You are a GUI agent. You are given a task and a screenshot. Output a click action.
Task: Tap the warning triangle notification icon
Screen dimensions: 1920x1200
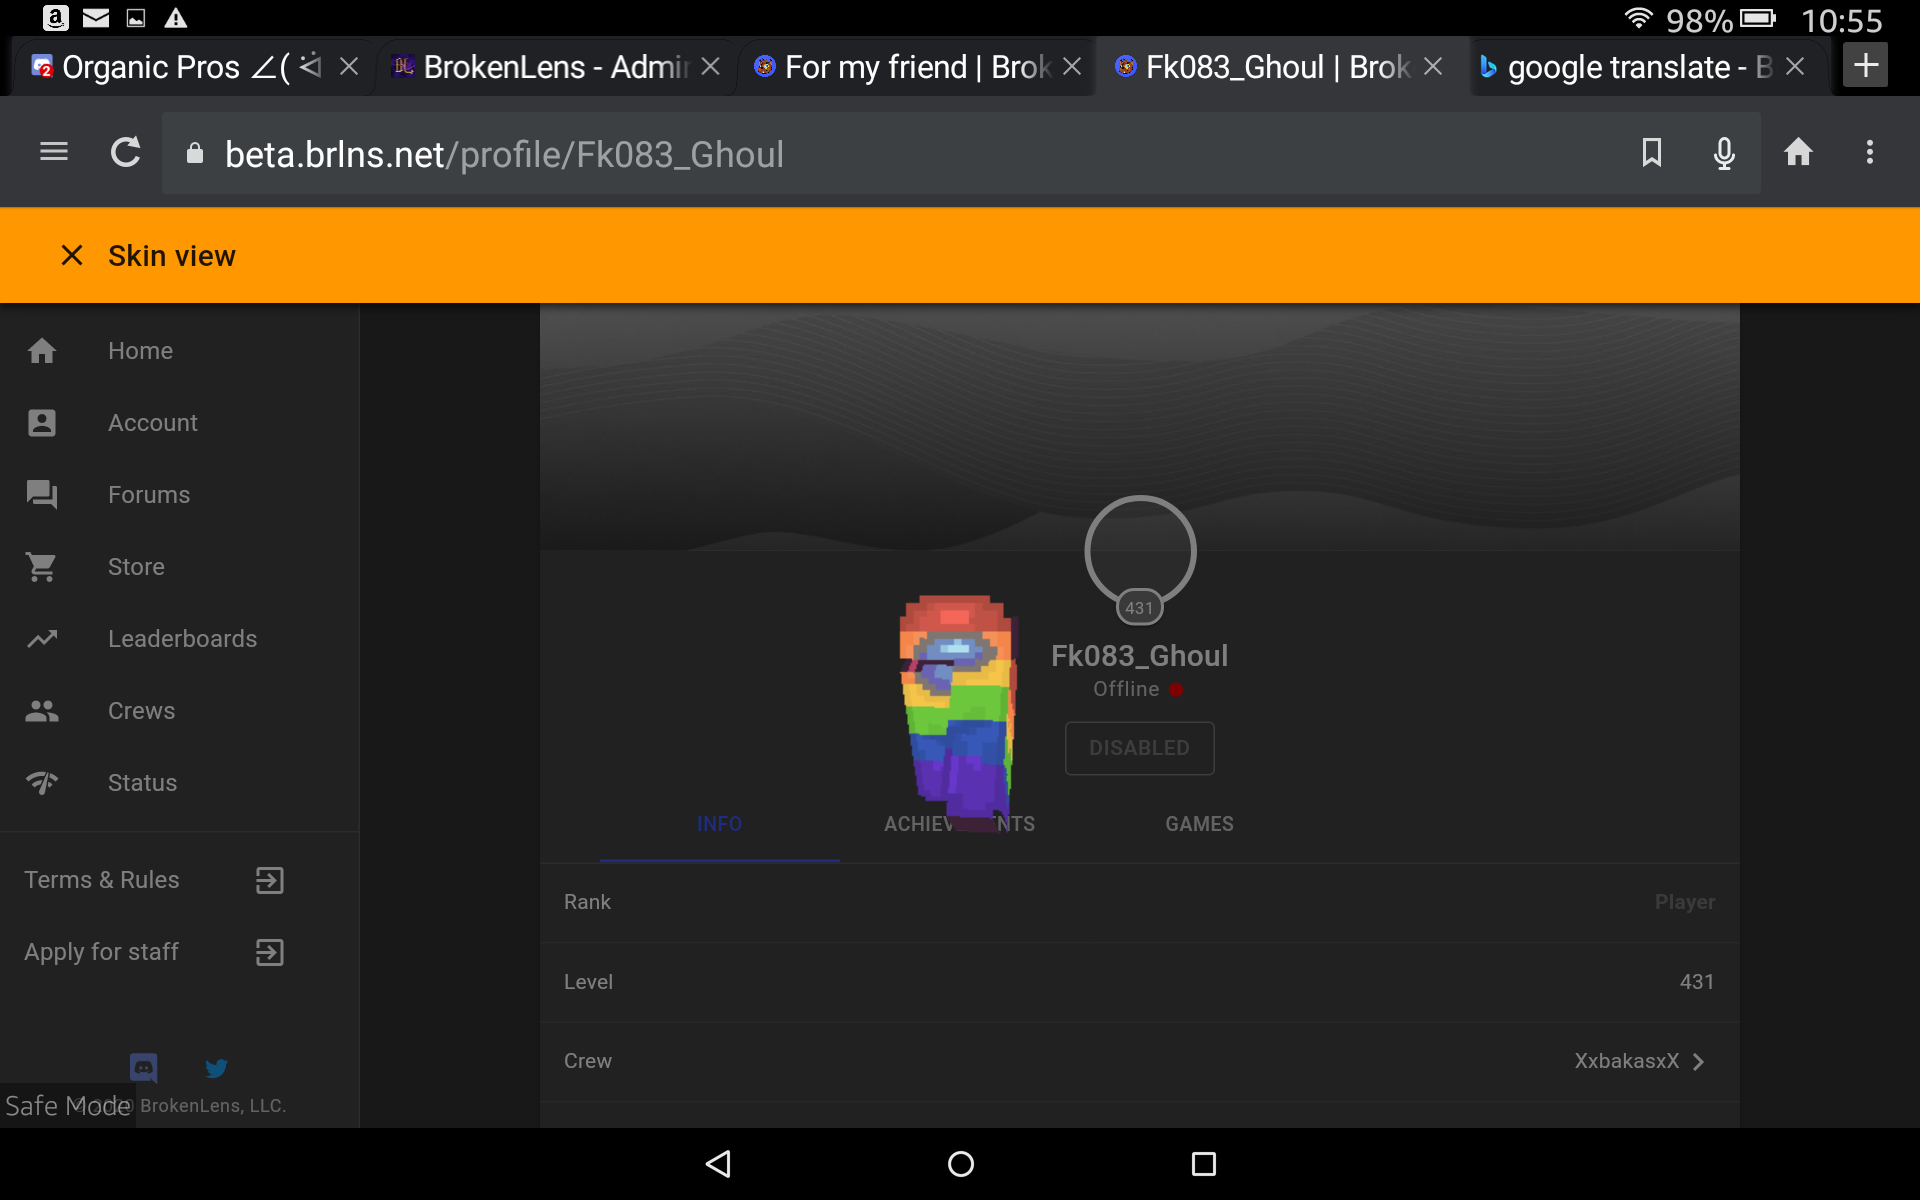[176, 18]
